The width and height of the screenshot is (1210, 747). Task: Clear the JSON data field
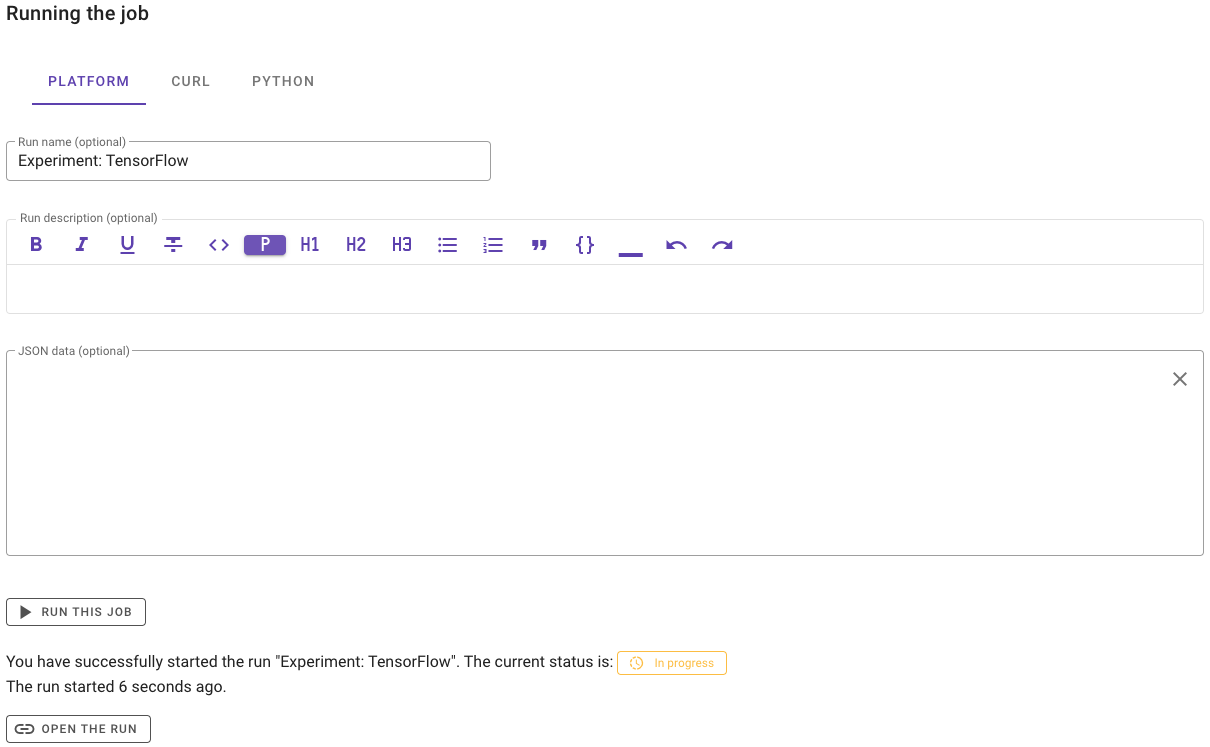tap(1180, 379)
